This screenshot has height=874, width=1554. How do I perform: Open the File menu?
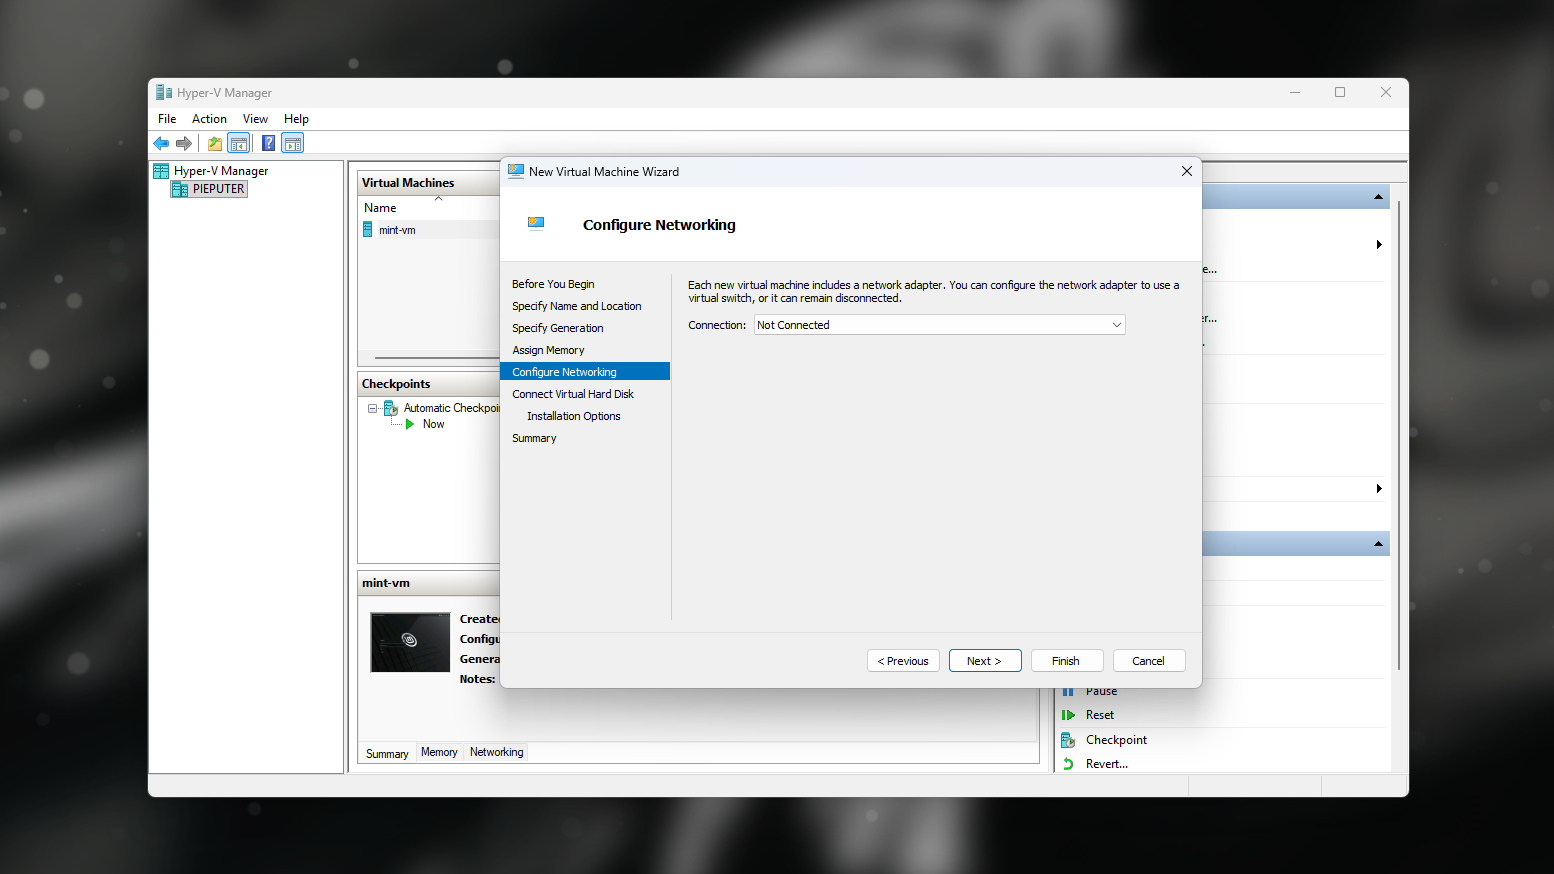point(167,119)
